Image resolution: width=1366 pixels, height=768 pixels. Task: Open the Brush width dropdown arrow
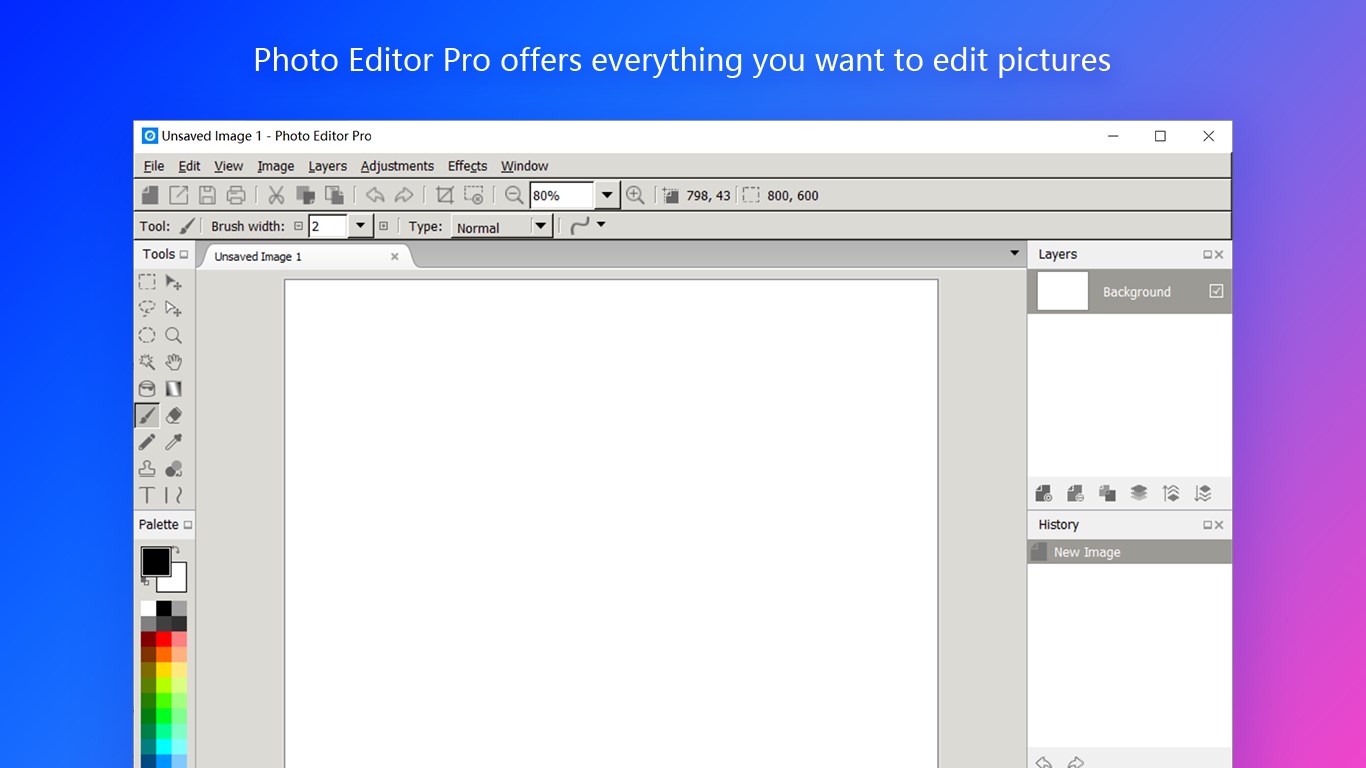pyautogui.click(x=360, y=226)
